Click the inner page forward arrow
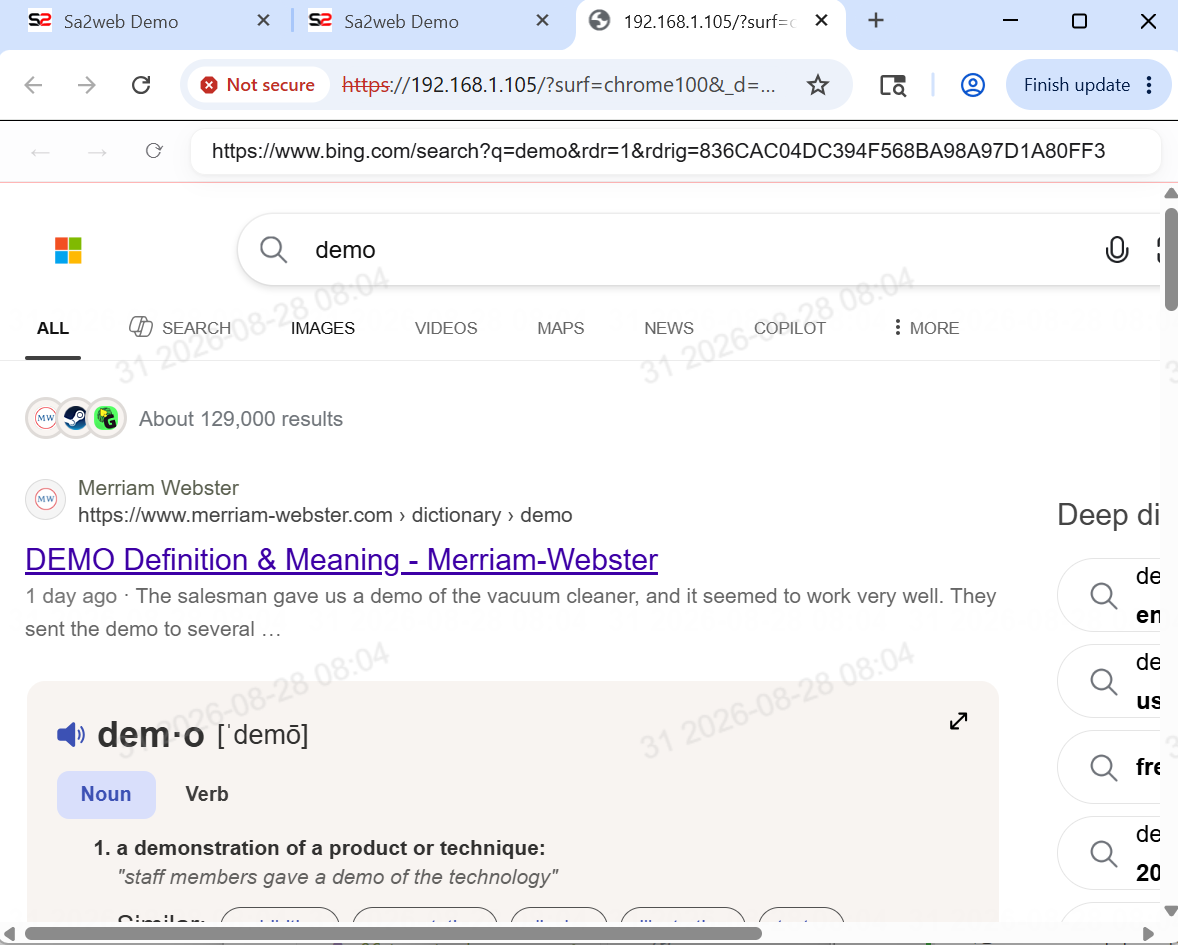Screen dimensions: 1178x945 [x=97, y=152]
